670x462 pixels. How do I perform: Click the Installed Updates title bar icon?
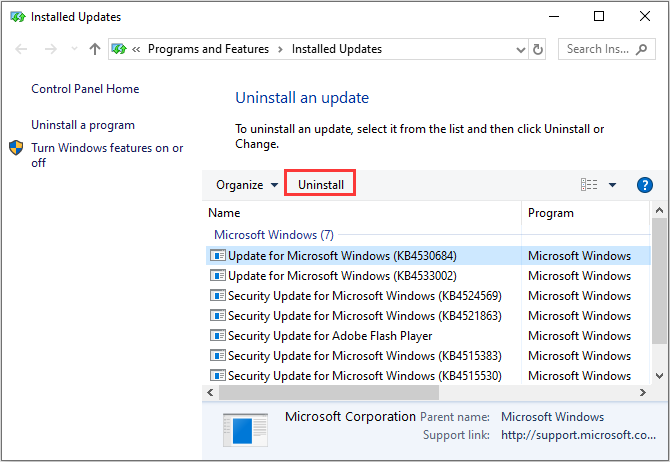point(18,17)
